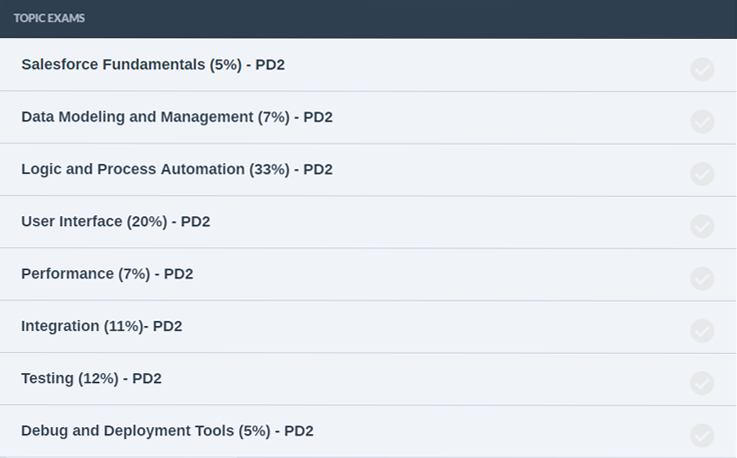
Task: Open Data Modeling and Management (7%) exam
Action: coord(177,117)
